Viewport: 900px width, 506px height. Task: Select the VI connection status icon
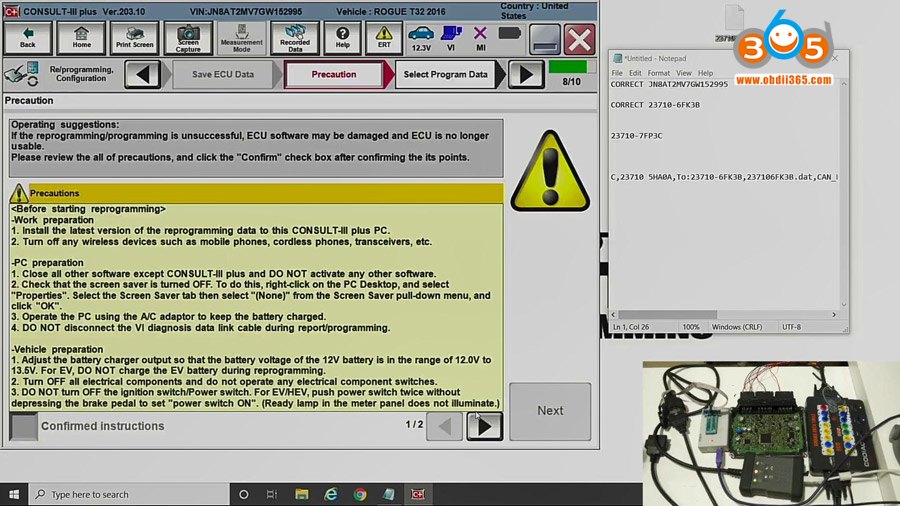point(451,38)
